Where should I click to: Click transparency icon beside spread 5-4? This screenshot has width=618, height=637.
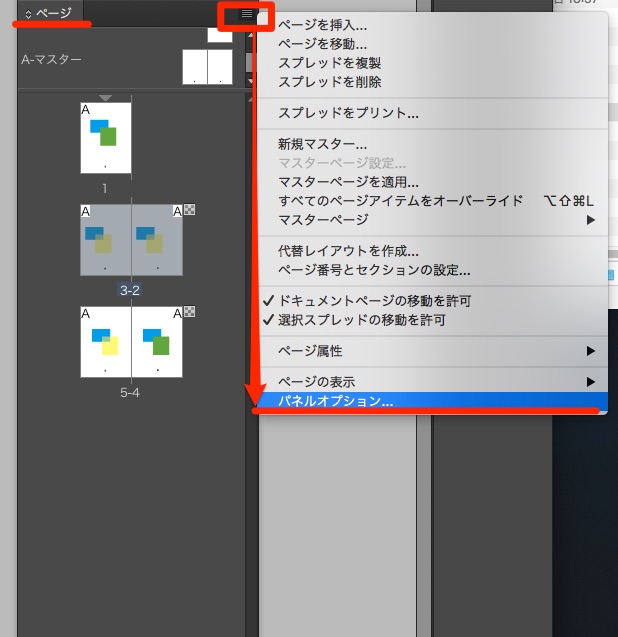189,312
